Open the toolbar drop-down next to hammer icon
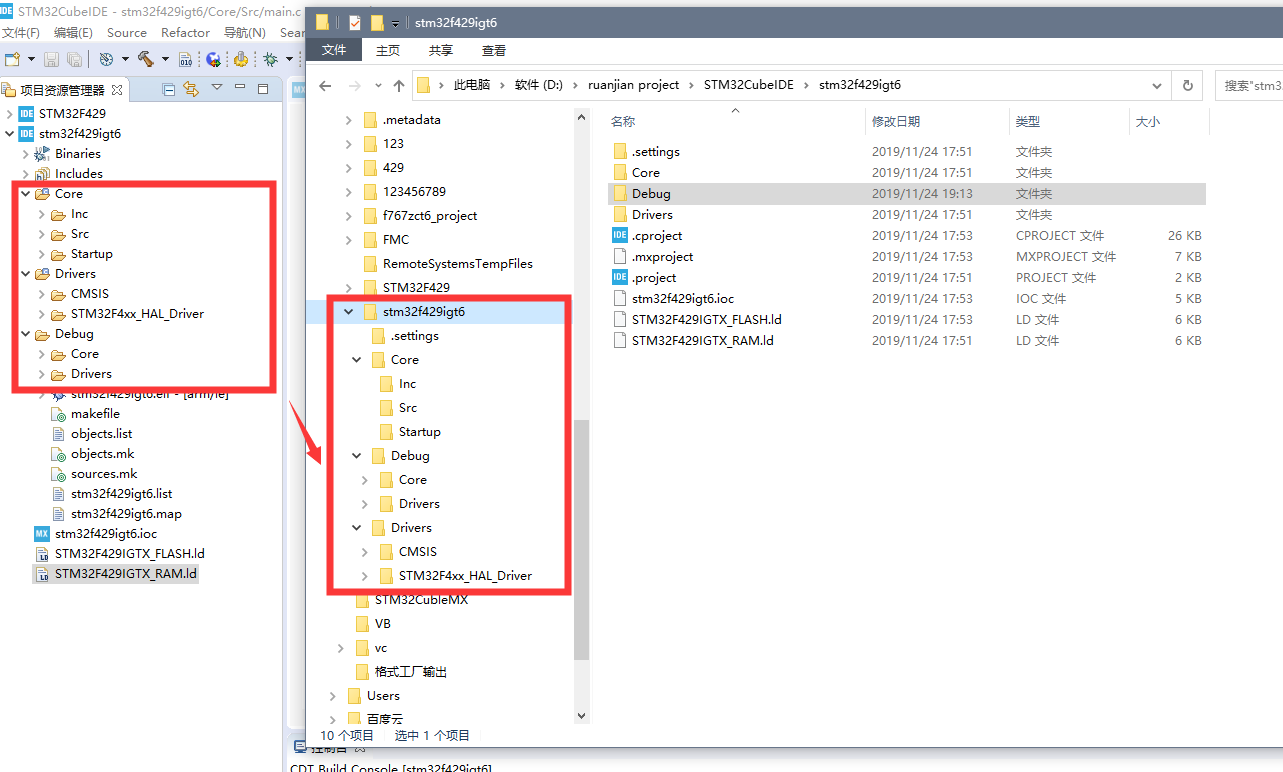1283x772 pixels. pyautogui.click(x=165, y=59)
